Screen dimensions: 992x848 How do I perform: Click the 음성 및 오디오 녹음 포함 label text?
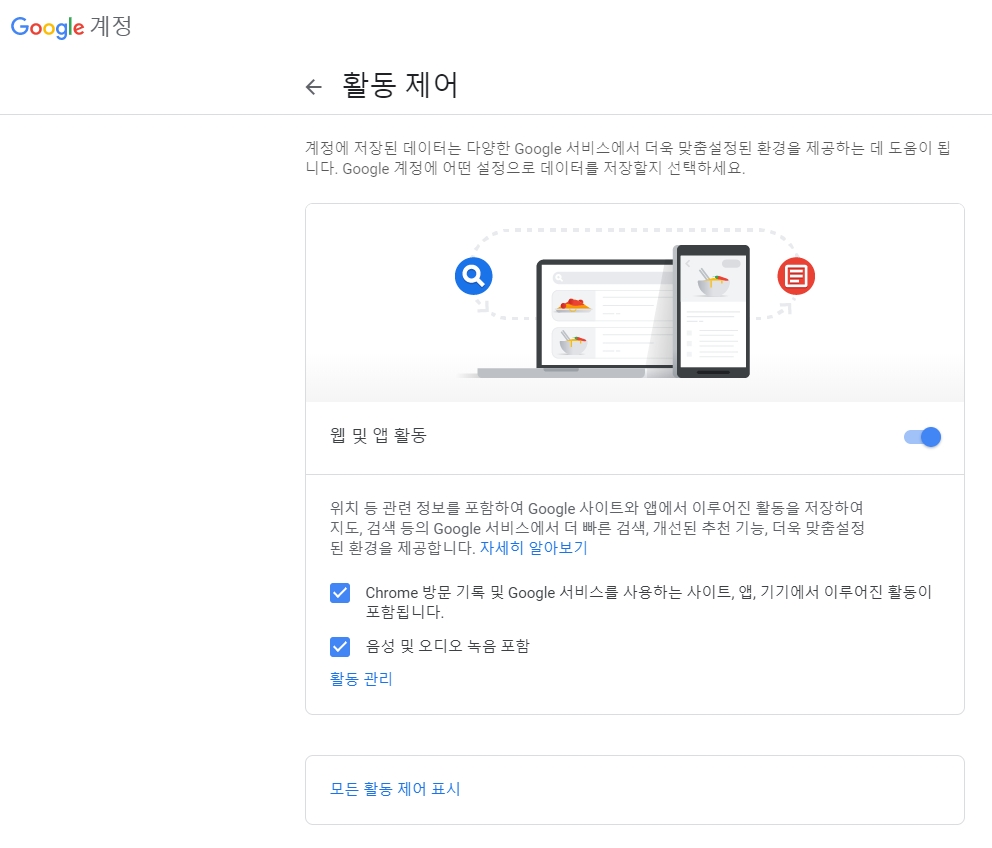[x=447, y=646]
